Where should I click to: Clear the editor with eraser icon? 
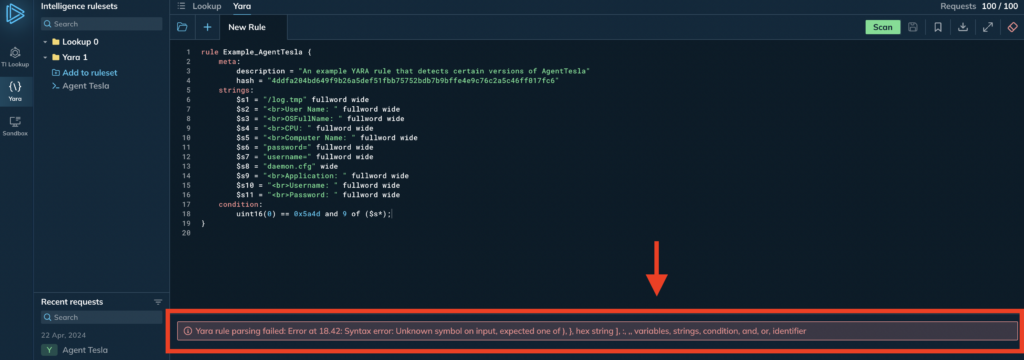tap(1012, 27)
